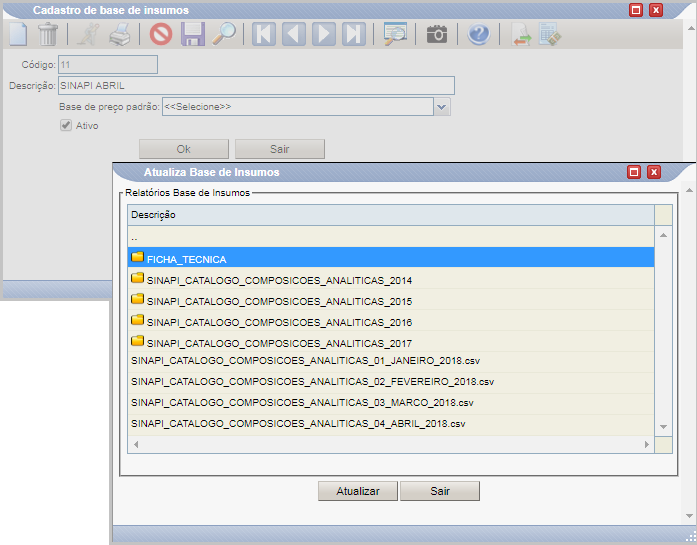Viewport: 697px width, 545px height.
Task: Click the Atualiza window outer scroll down arrow
Action: coord(689,516)
